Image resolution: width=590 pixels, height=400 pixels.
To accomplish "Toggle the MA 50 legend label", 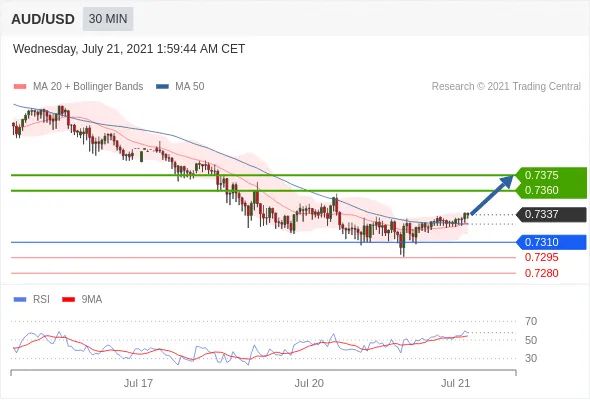I will [190, 87].
